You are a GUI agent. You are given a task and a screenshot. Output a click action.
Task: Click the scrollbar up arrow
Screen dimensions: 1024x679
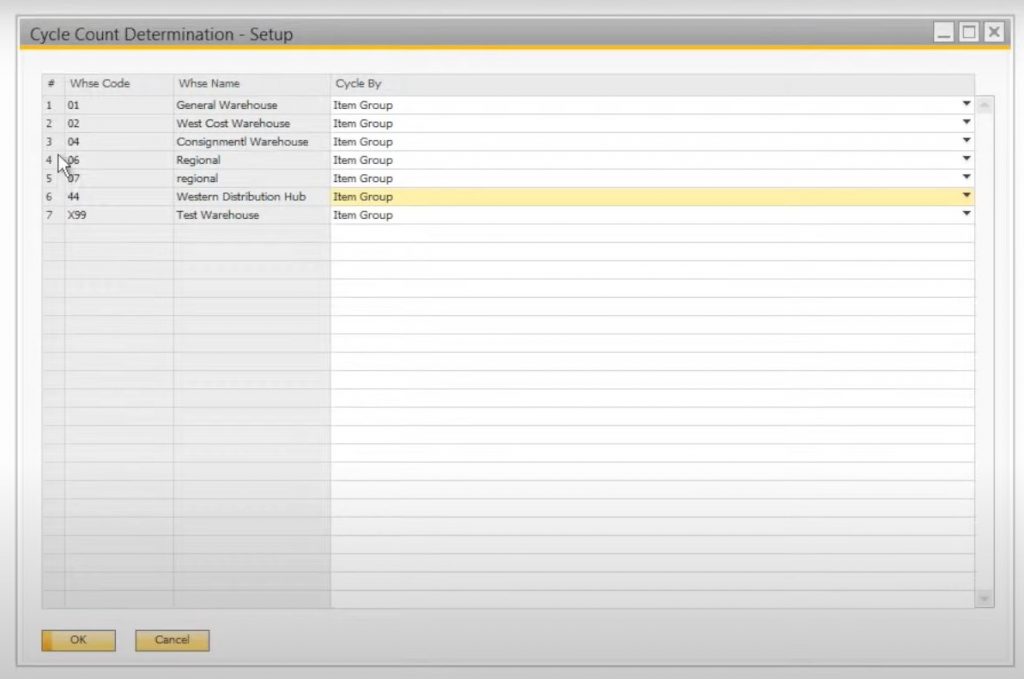coord(983,104)
